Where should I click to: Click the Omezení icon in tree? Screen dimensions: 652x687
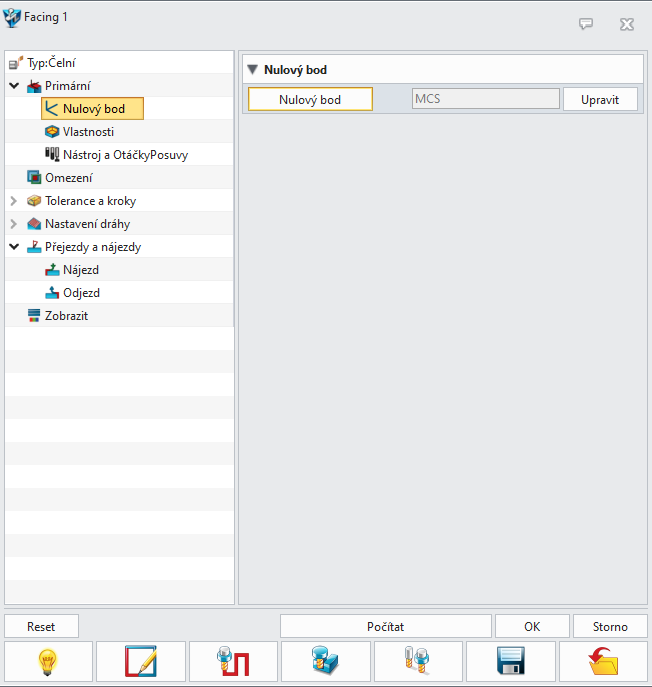[x=34, y=177]
